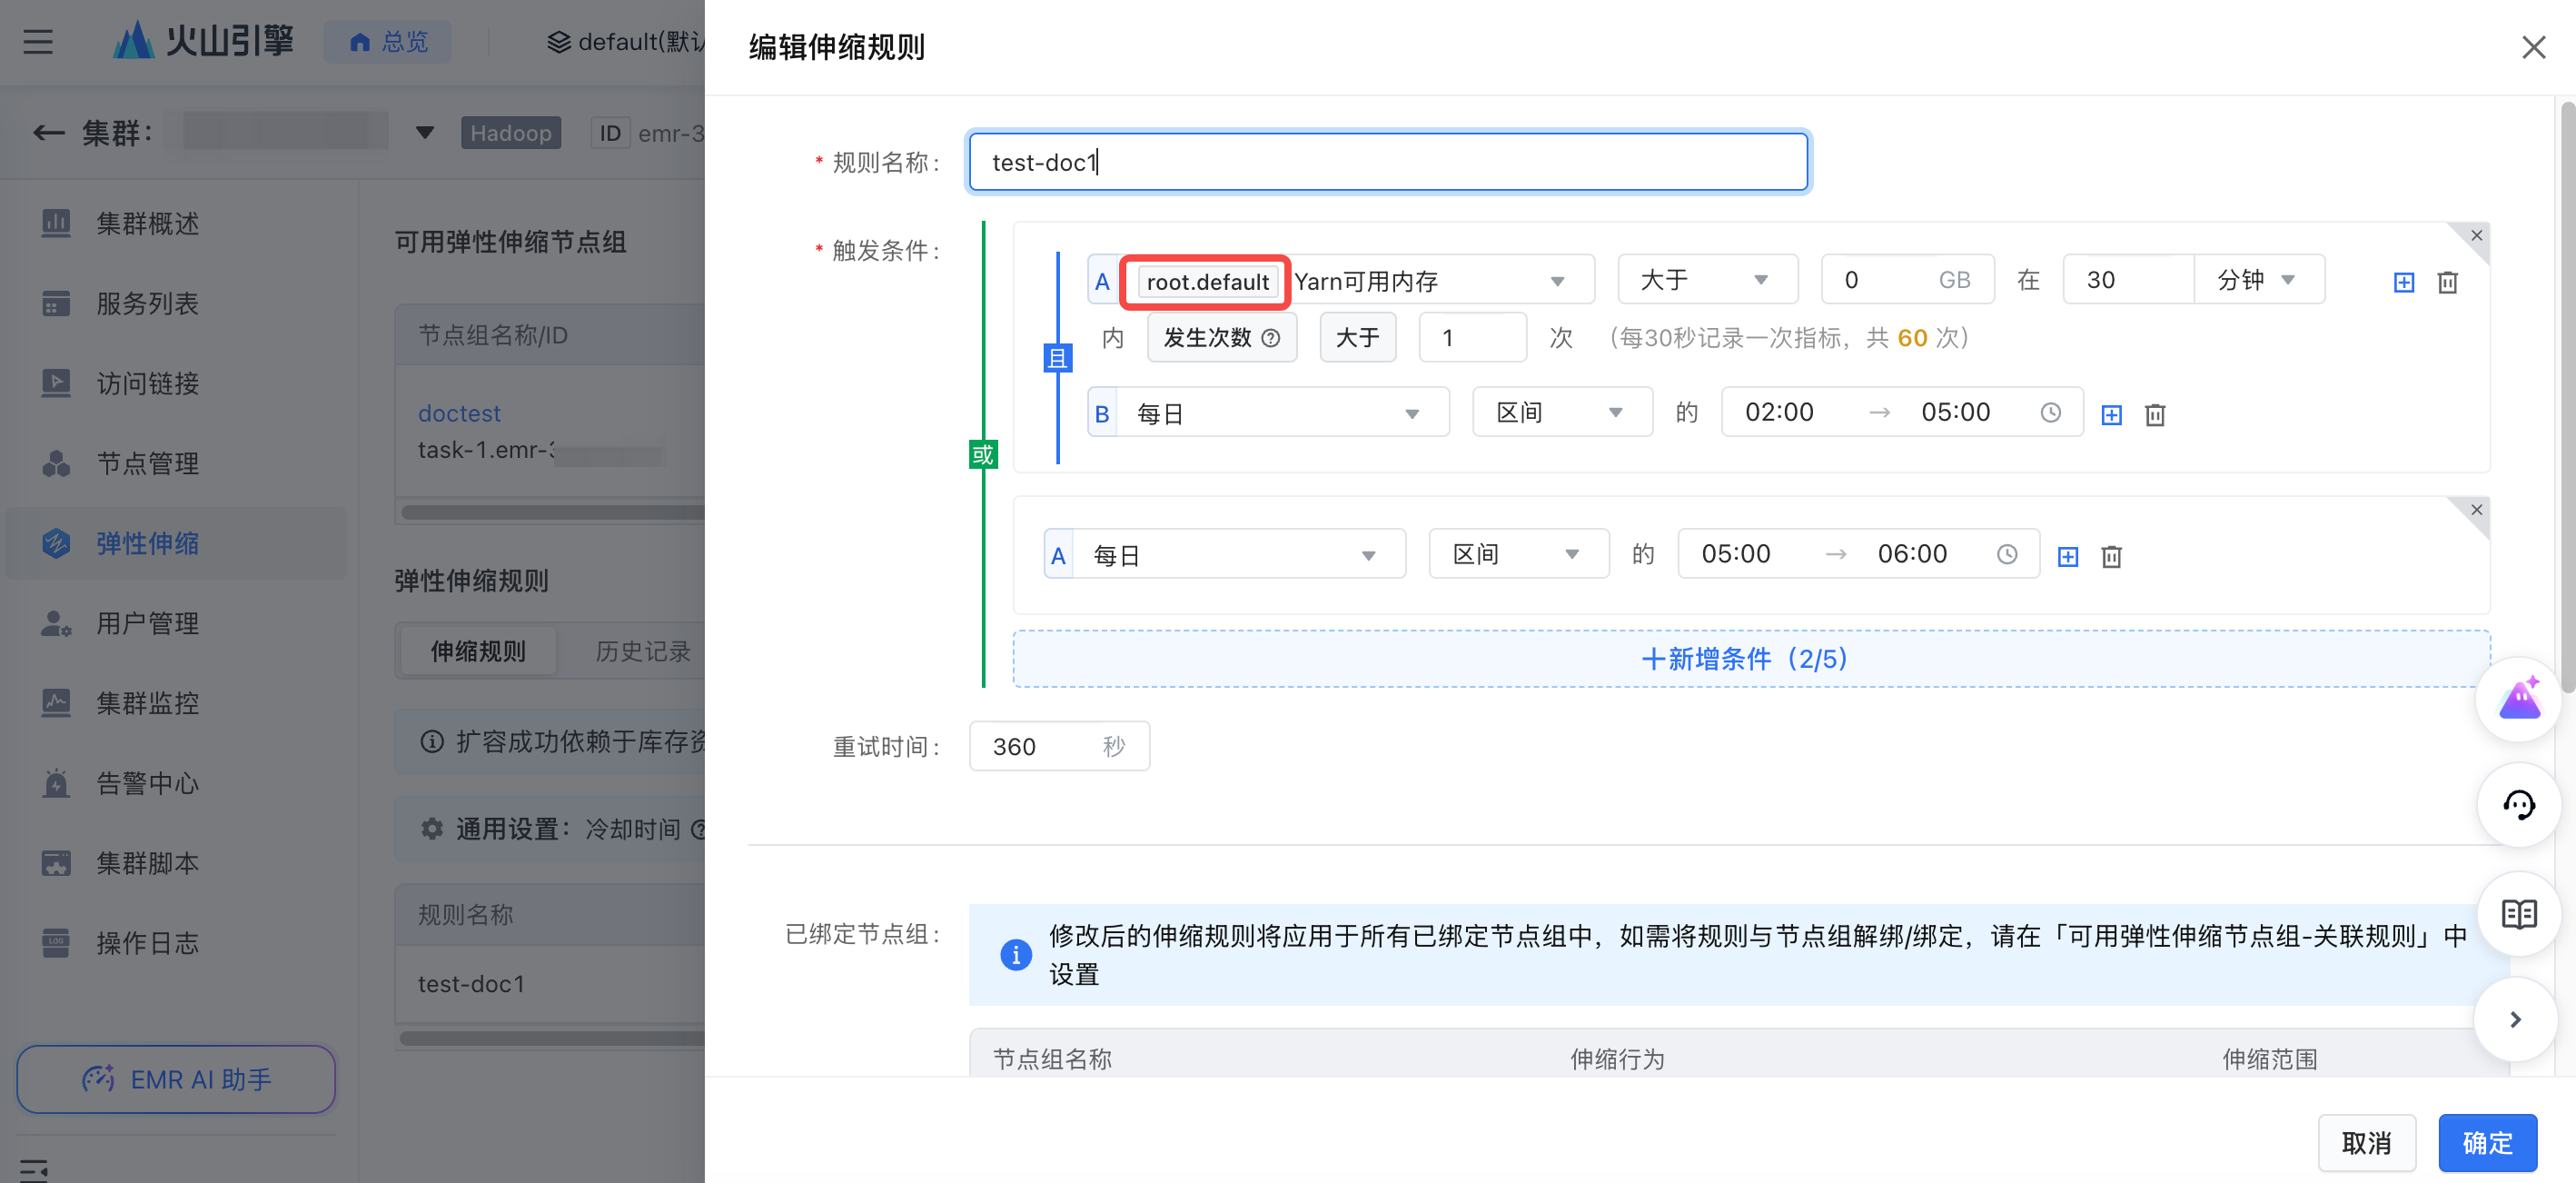Open clock picker for 02:00–05:00 range
The width and height of the screenshot is (2576, 1183).
[x=2050, y=413]
